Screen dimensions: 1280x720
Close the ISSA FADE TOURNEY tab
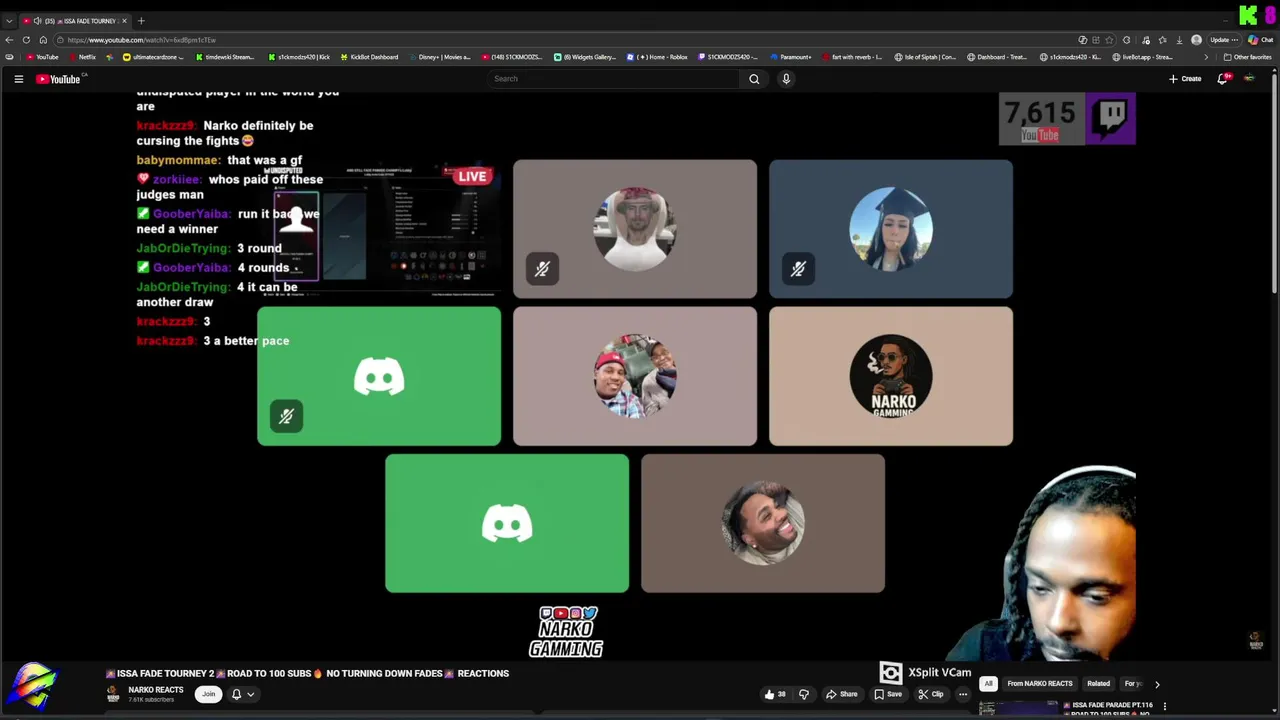pyautogui.click(x=125, y=21)
